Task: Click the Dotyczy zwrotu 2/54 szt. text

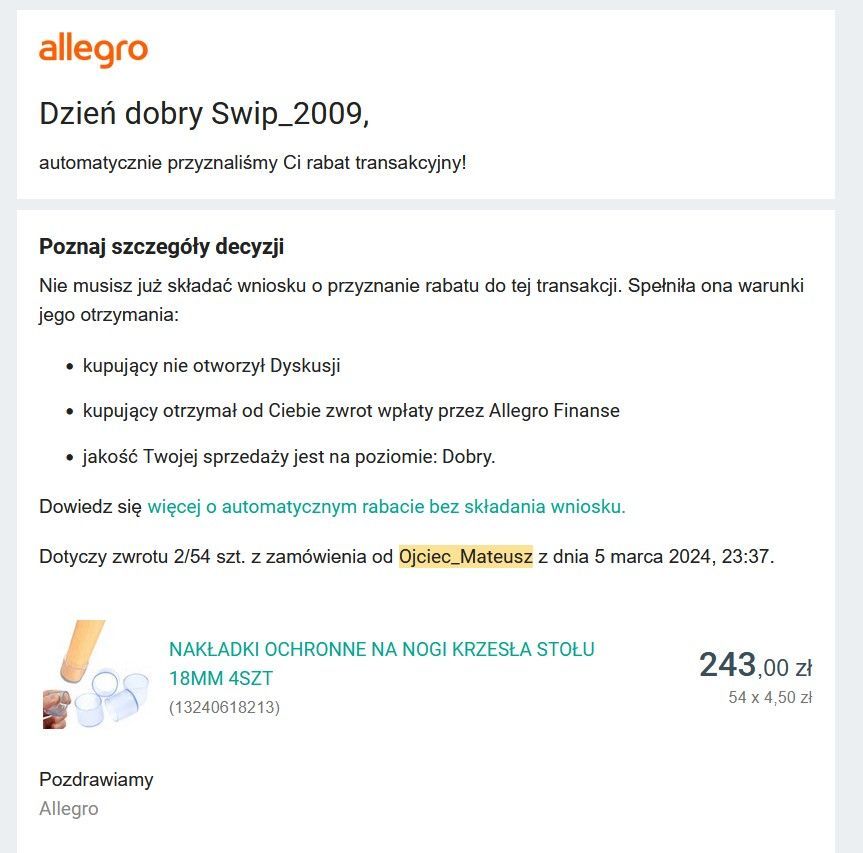Action: click(x=142, y=556)
